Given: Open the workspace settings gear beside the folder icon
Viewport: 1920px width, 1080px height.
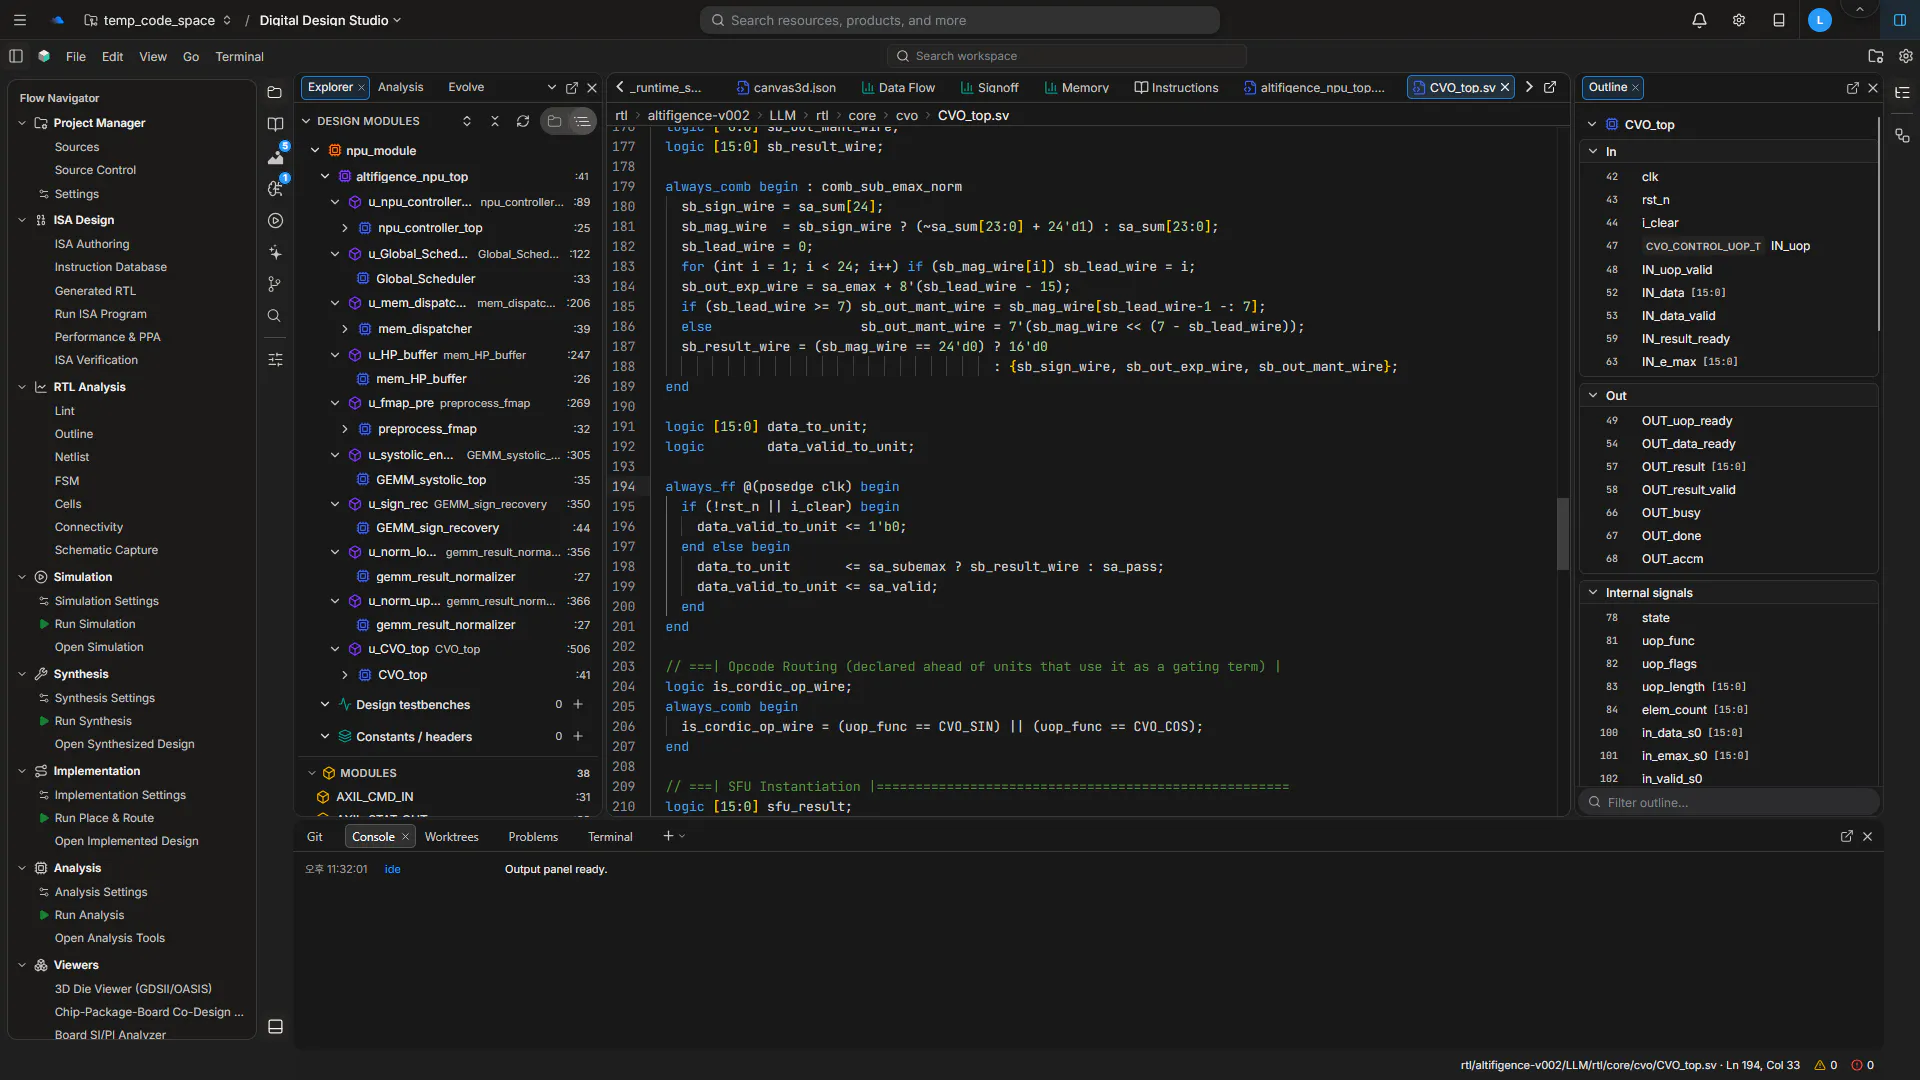Looking at the screenshot, I should (x=1906, y=56).
